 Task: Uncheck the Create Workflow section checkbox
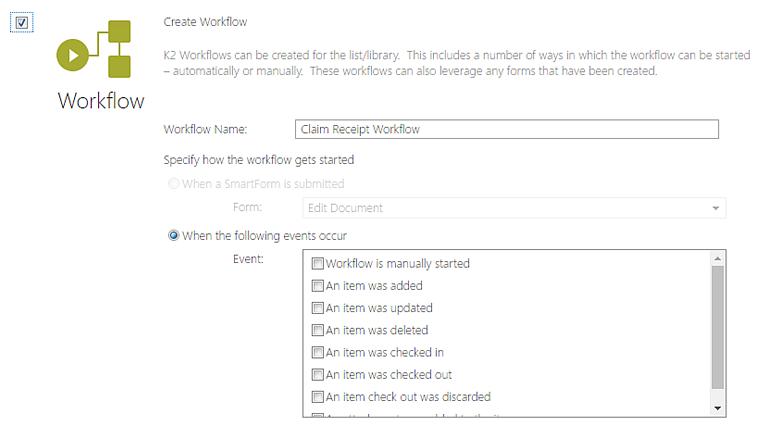click(22, 23)
